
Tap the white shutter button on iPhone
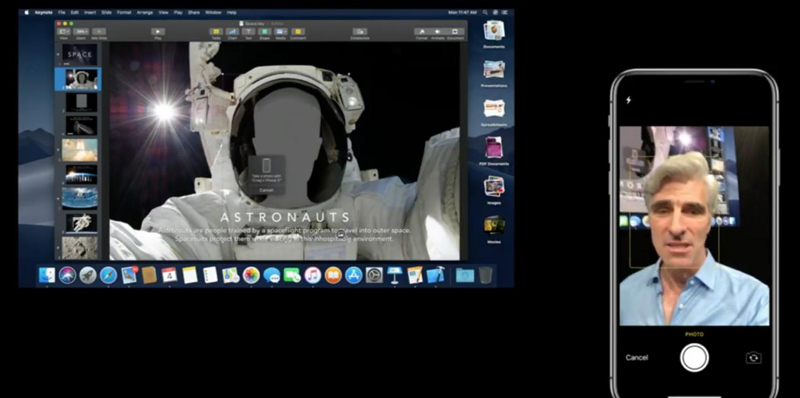click(694, 358)
